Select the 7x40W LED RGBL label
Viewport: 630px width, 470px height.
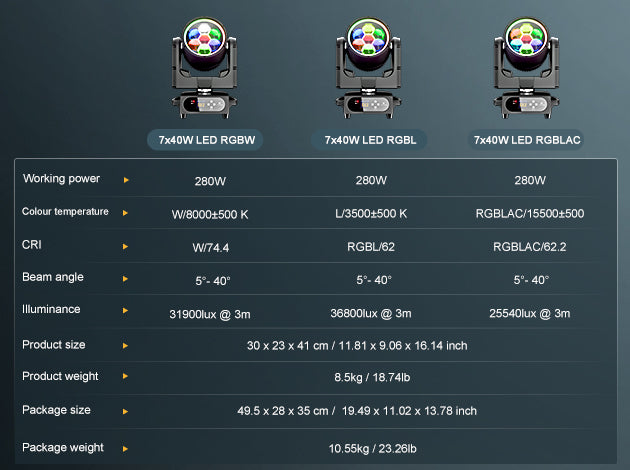[370, 140]
